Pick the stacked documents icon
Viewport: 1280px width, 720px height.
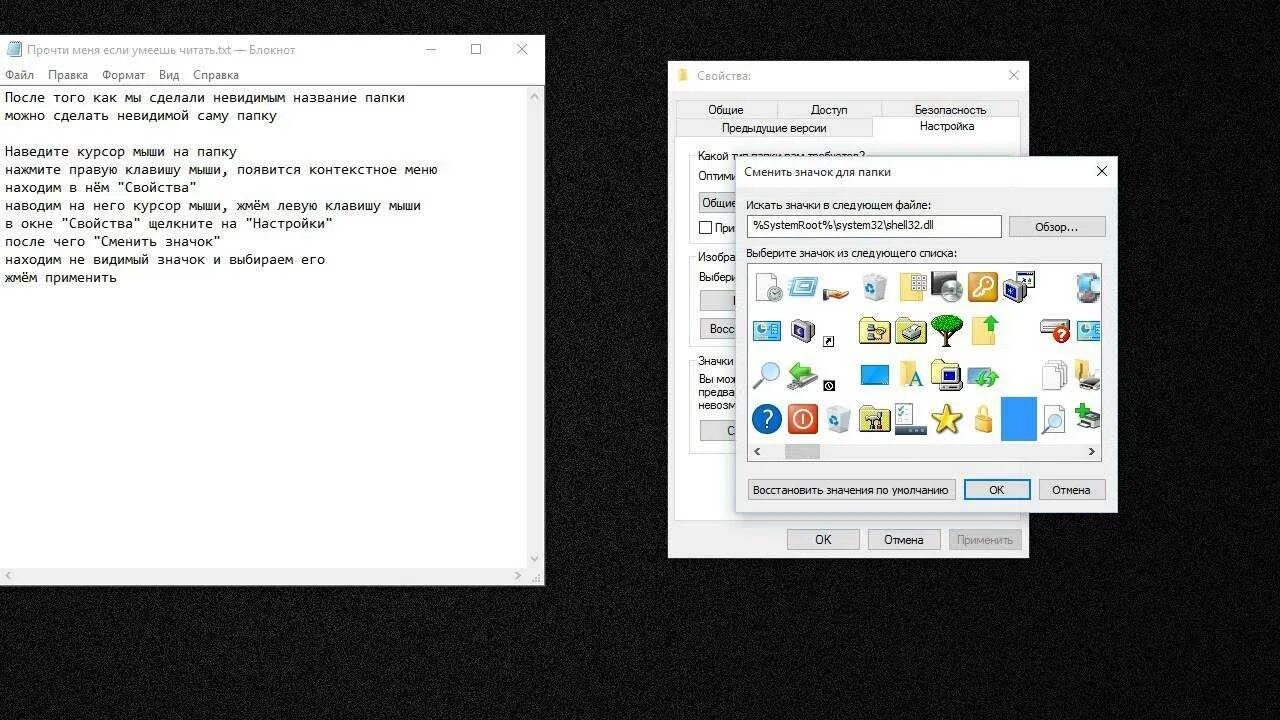click(x=1054, y=375)
